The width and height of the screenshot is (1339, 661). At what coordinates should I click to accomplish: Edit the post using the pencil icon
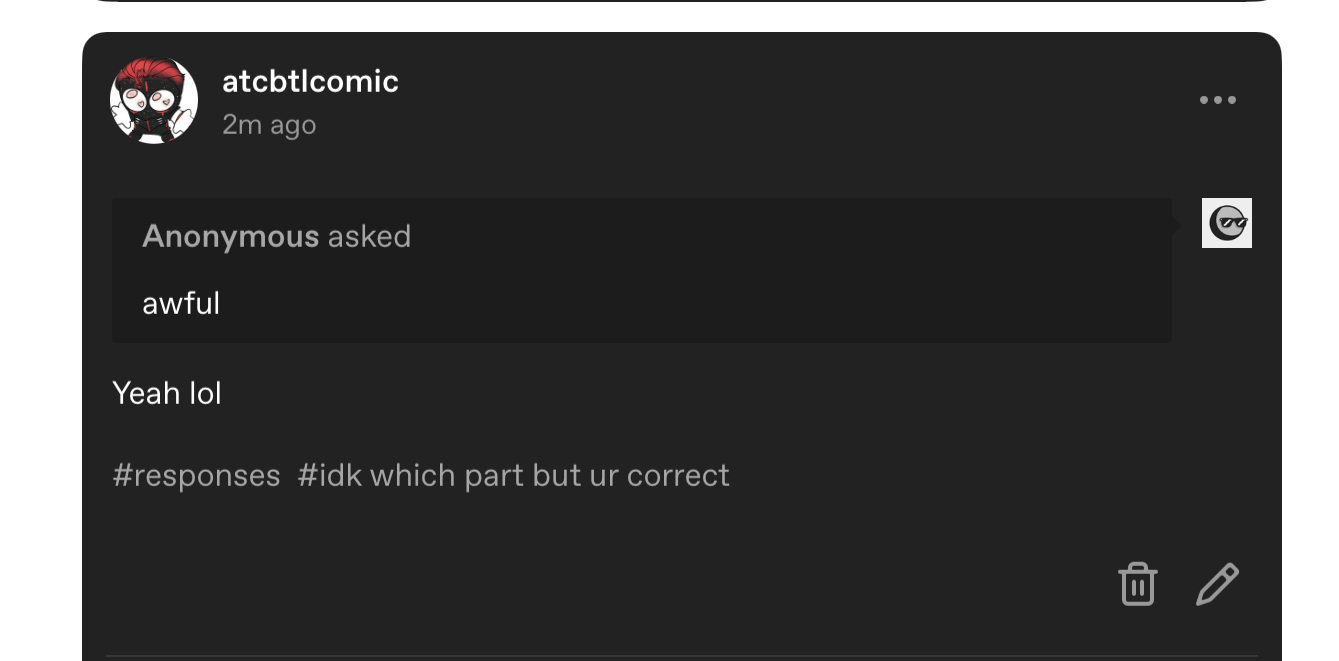point(1217,584)
